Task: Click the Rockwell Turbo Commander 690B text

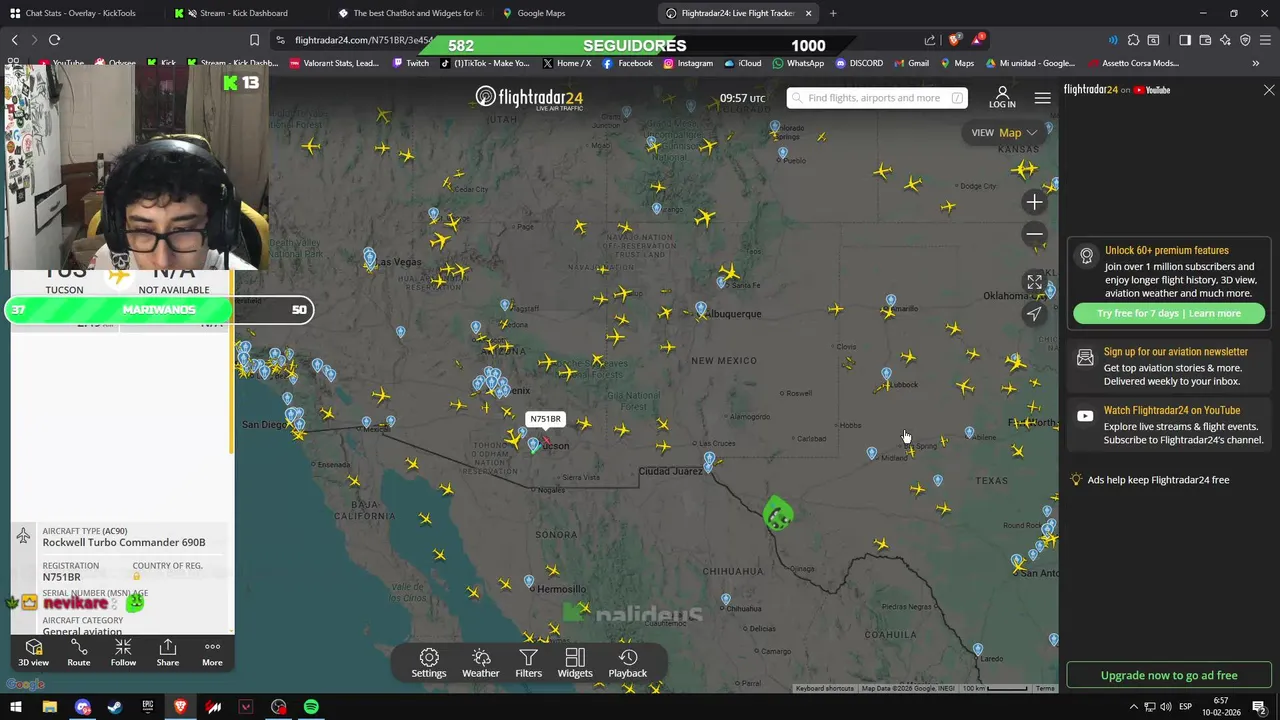Action: point(124,543)
